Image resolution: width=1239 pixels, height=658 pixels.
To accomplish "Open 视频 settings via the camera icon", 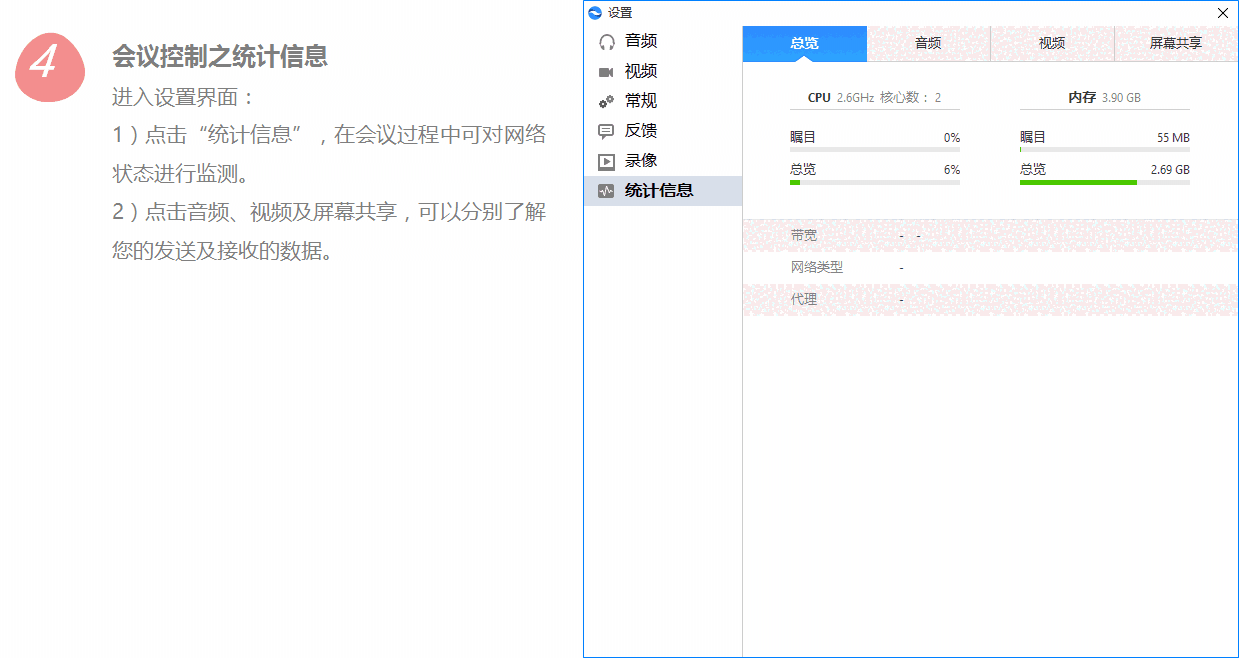I will tap(607, 71).
